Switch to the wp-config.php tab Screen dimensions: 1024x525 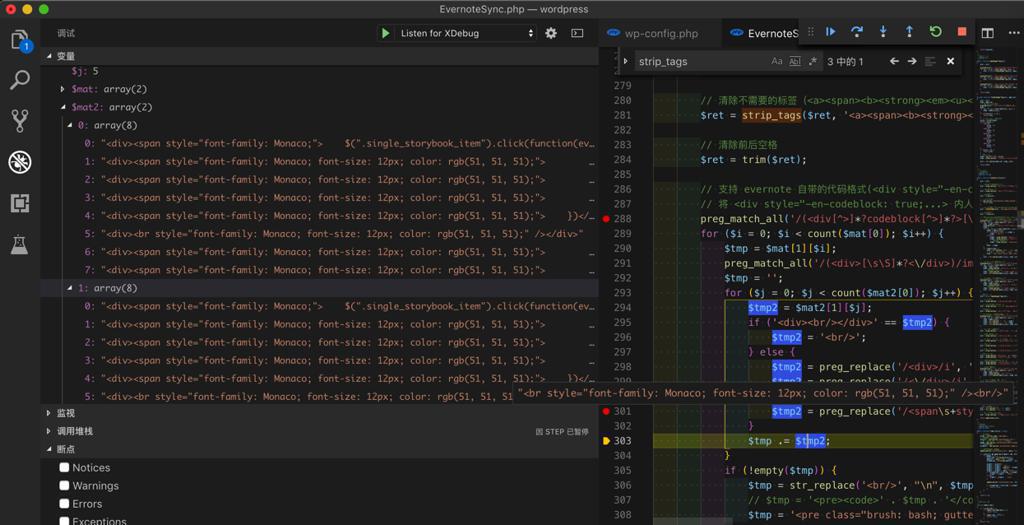coord(660,33)
